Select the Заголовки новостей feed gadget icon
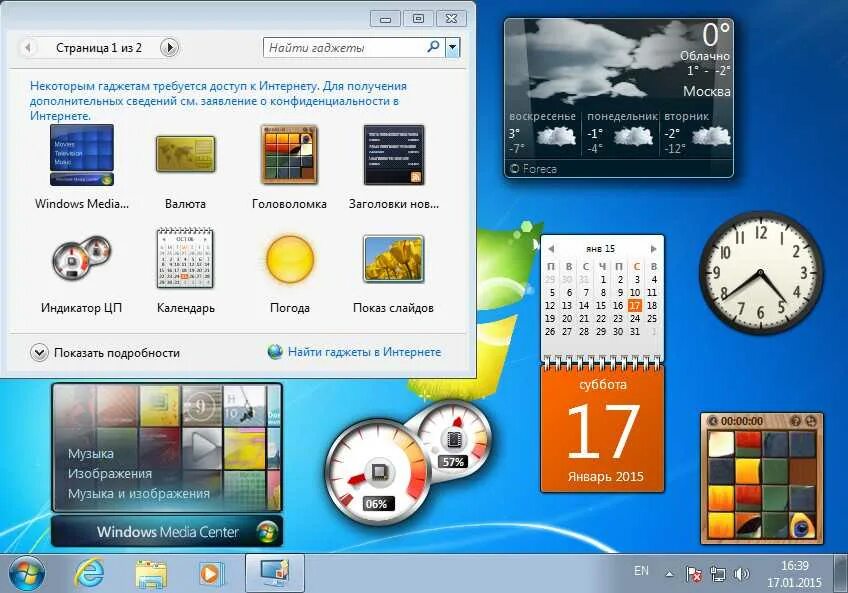Image resolution: width=848 pixels, height=593 pixels. (x=394, y=155)
